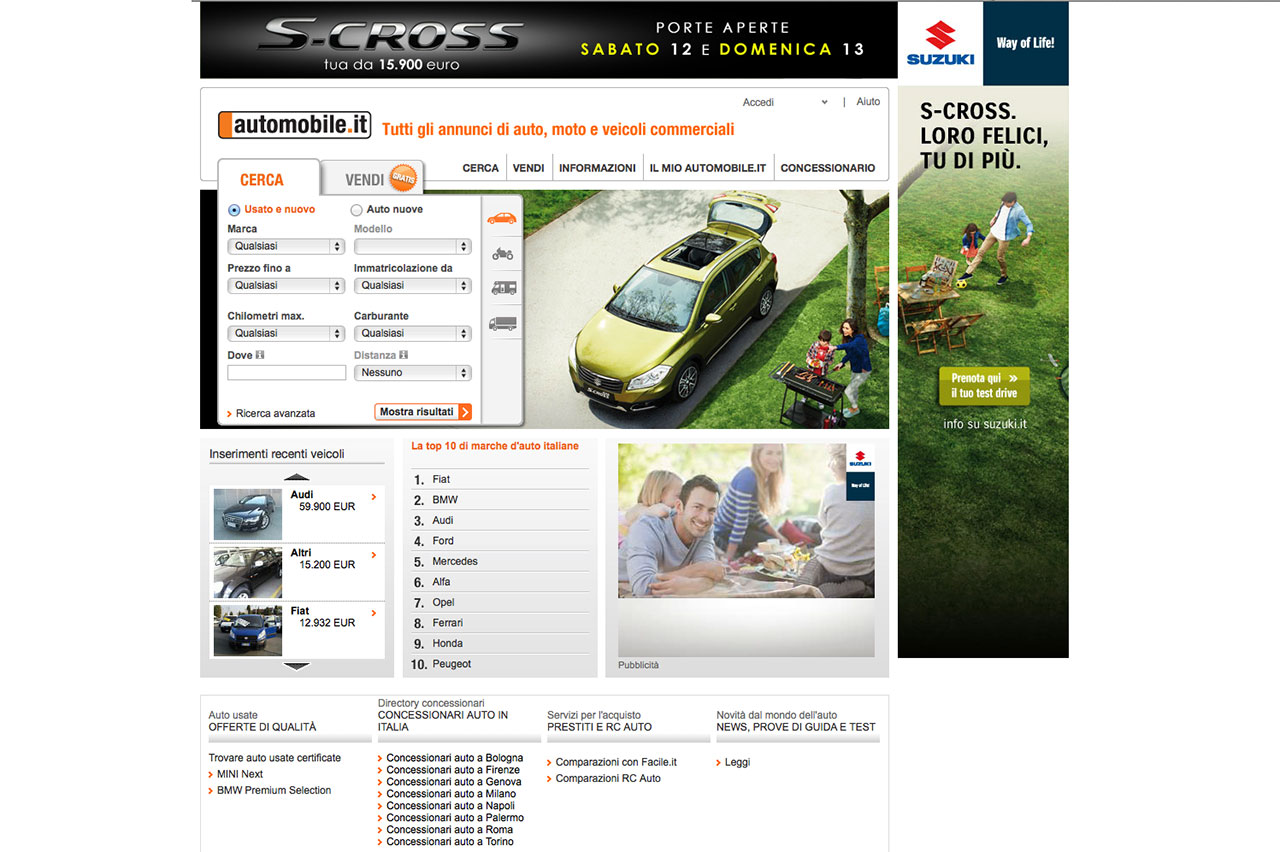Pick the truck commercial vehicle icon

click(503, 323)
